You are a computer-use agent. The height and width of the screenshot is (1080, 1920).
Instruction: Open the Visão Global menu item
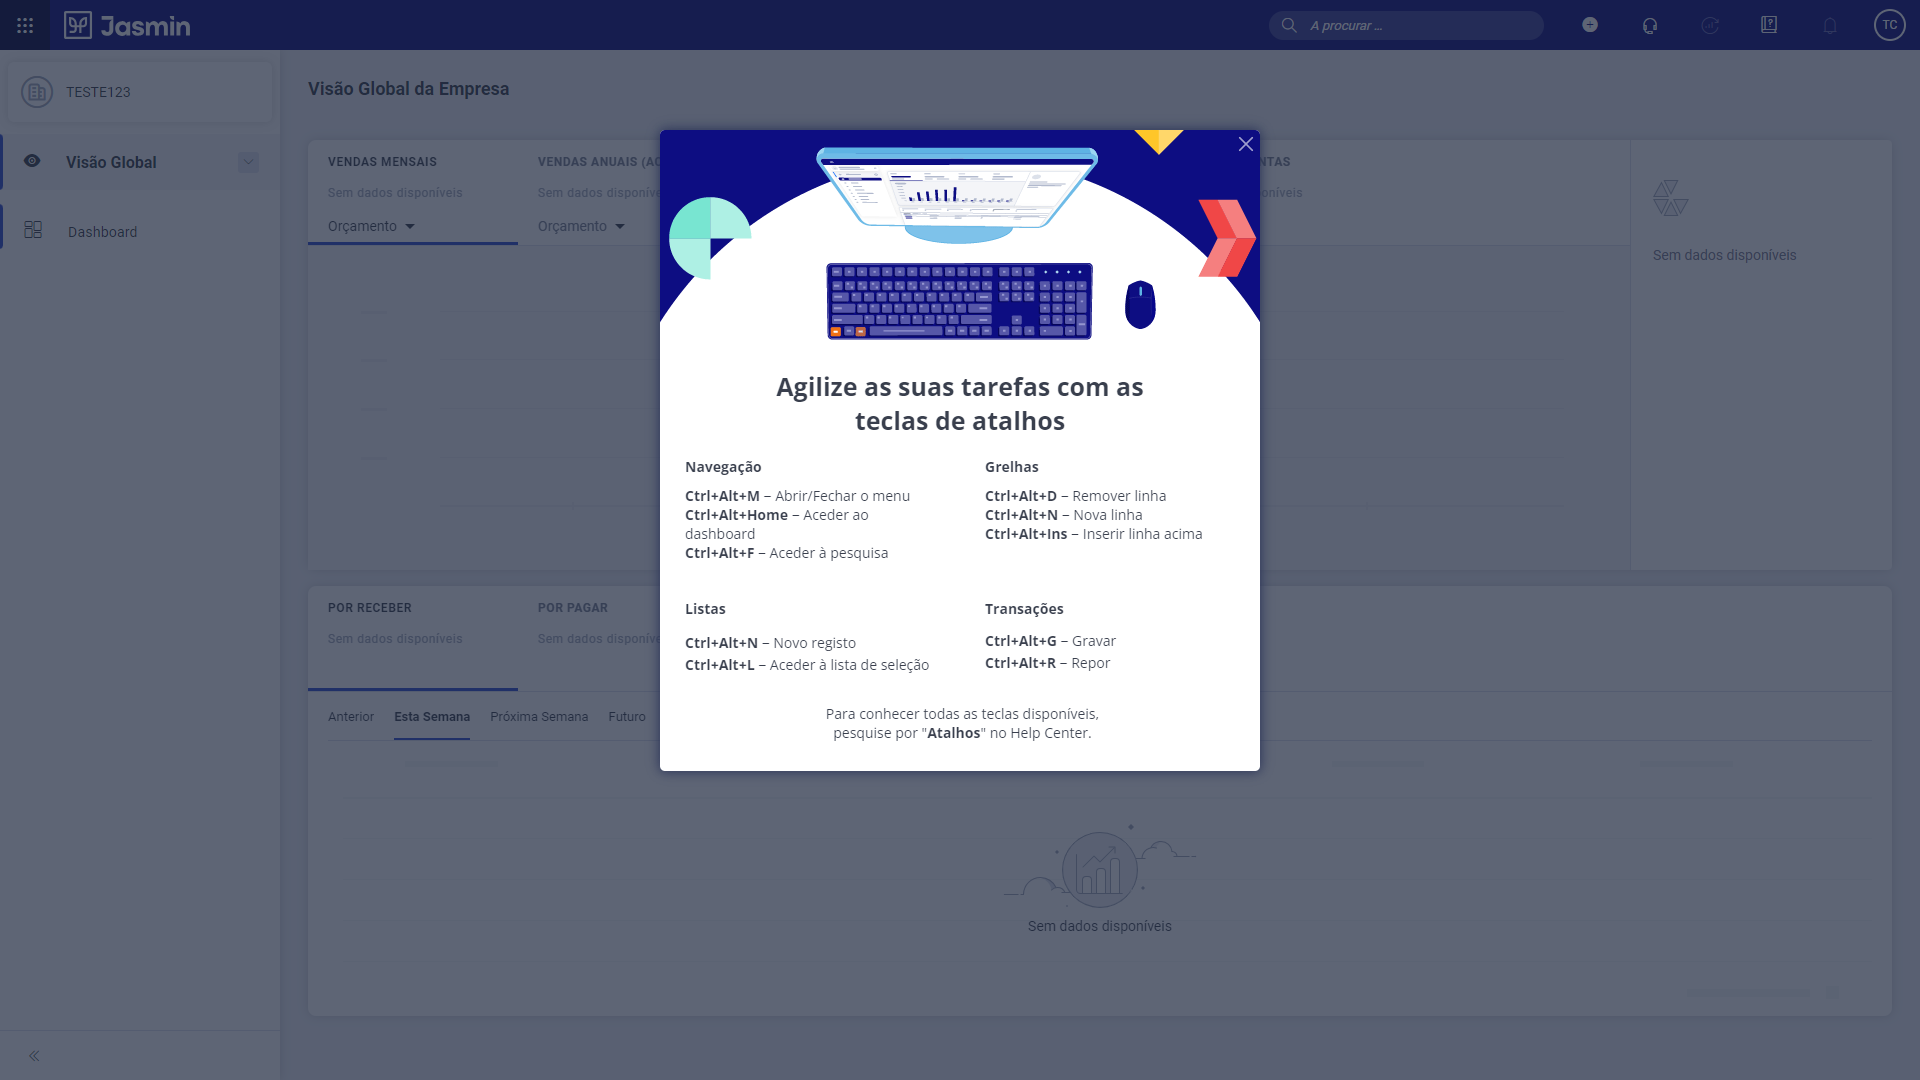point(140,162)
